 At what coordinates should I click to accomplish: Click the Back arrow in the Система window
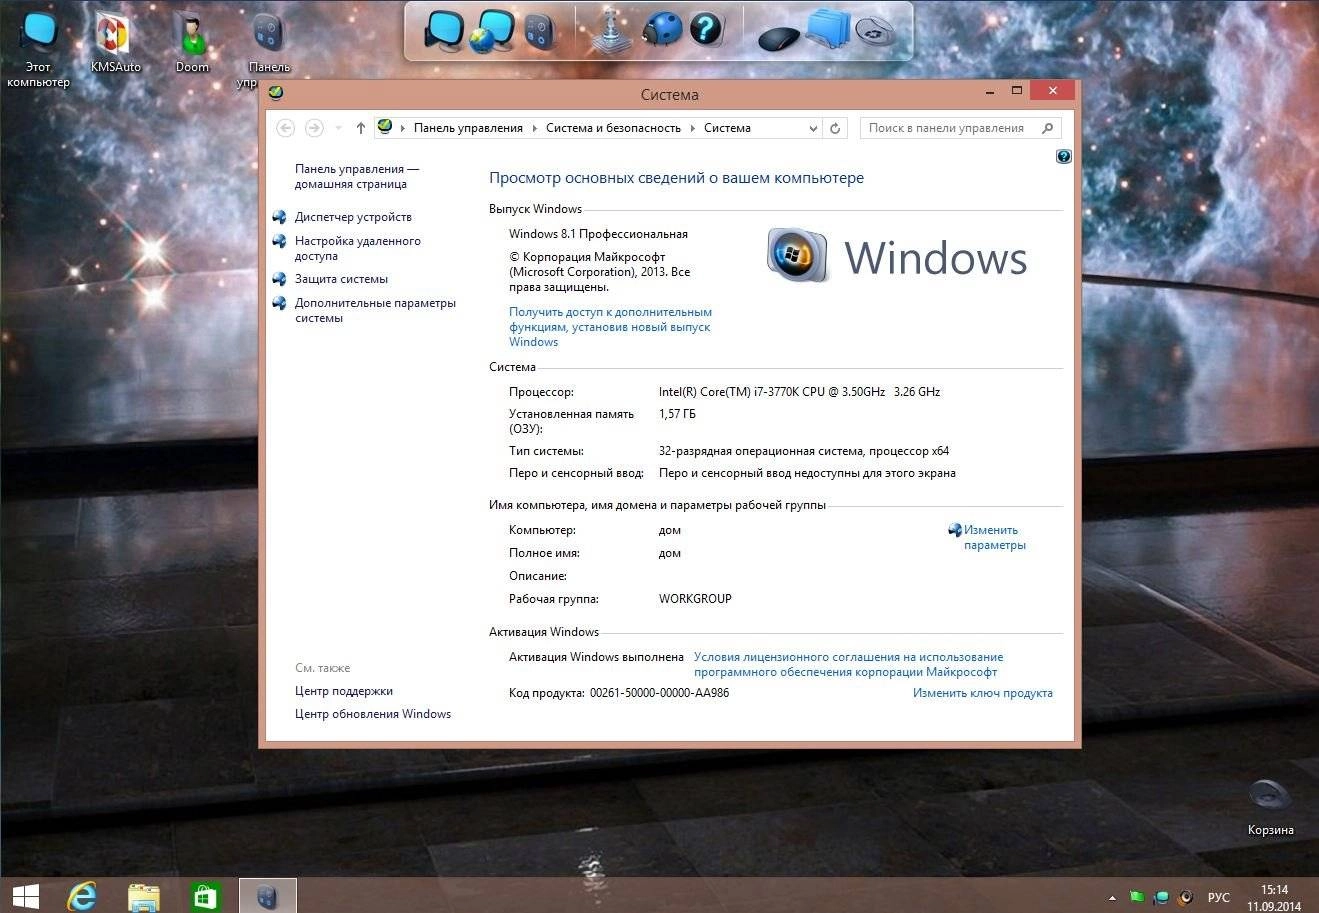point(285,128)
